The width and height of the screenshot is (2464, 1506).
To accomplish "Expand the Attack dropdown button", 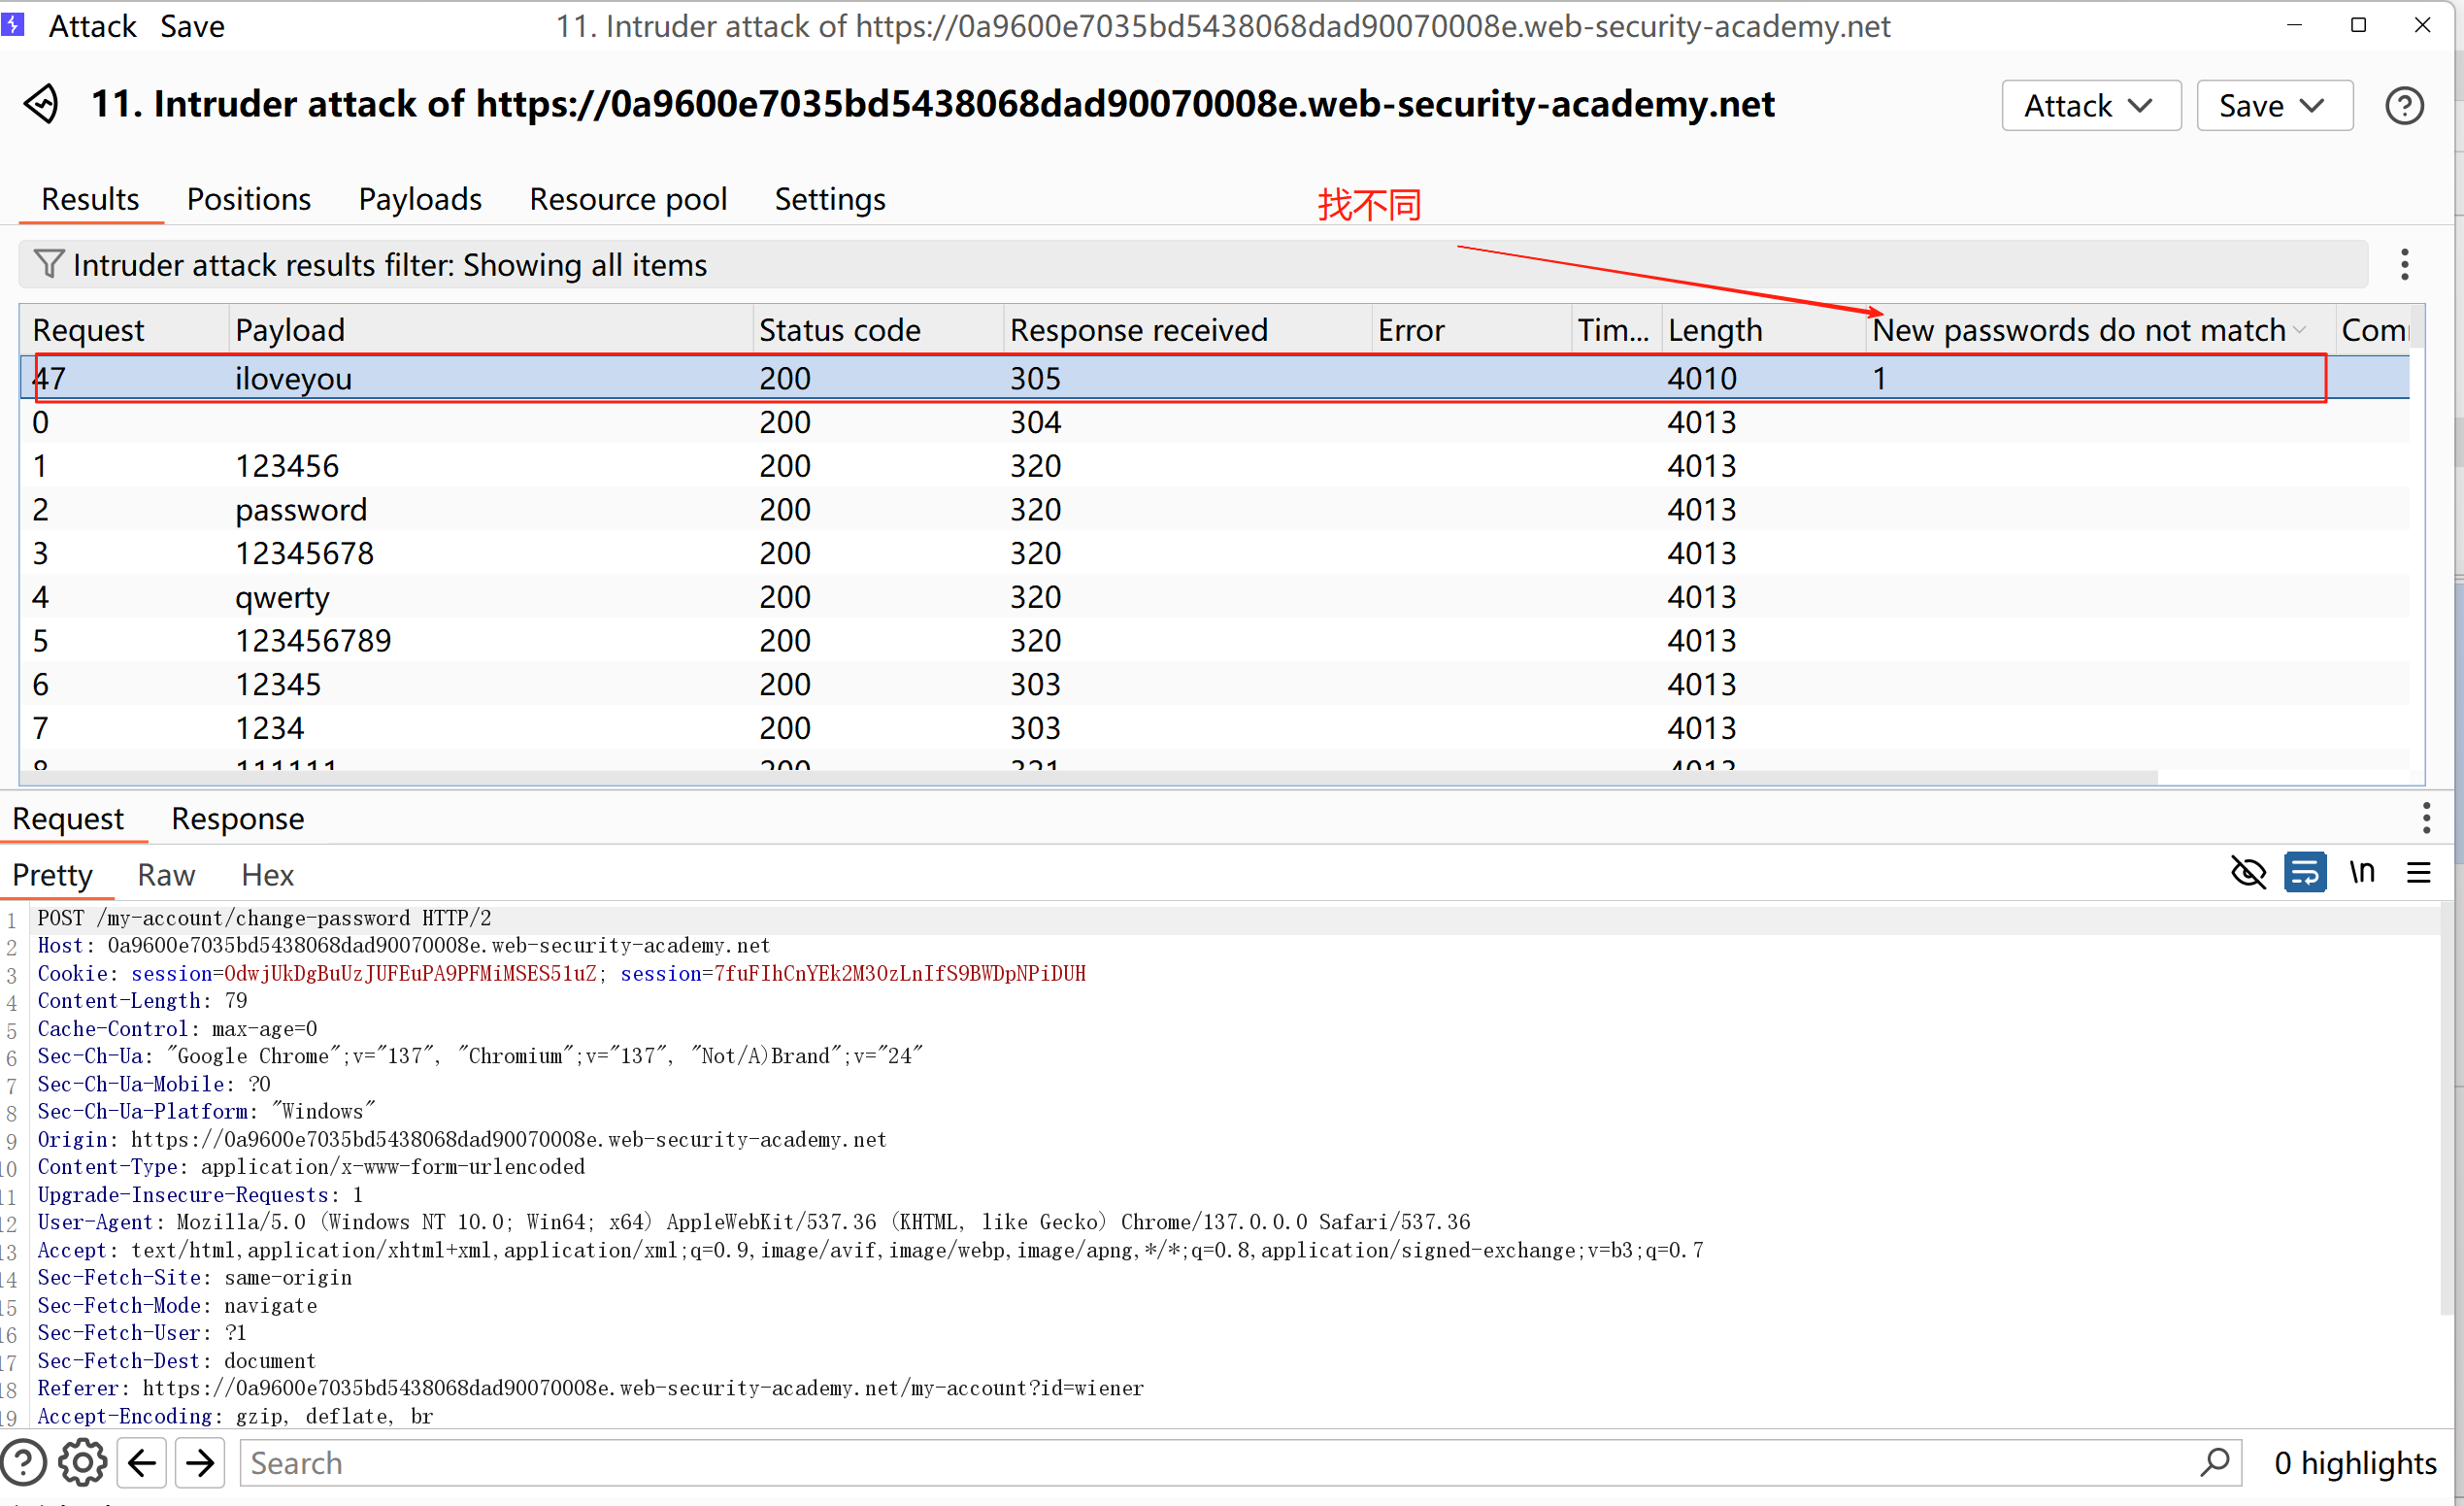I will 2090,105.
